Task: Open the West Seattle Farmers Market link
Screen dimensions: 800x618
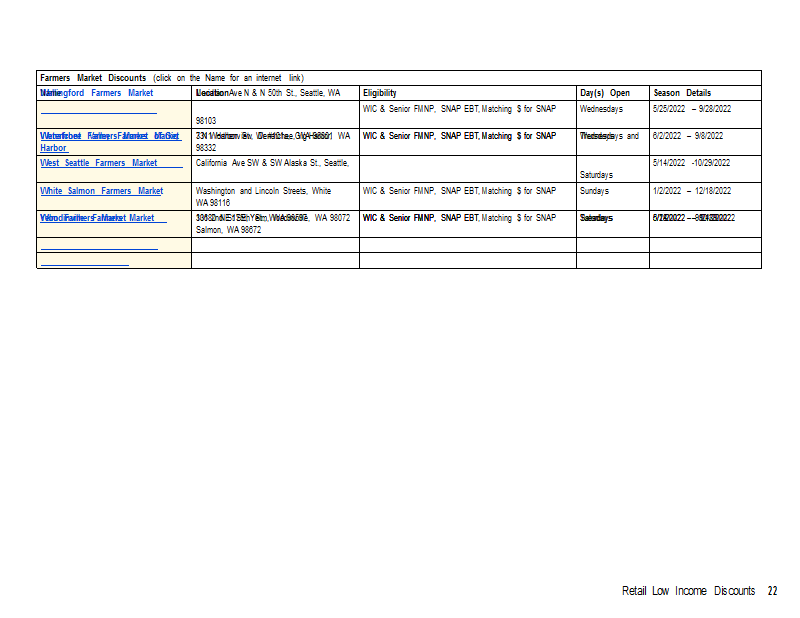Action: coord(98,163)
